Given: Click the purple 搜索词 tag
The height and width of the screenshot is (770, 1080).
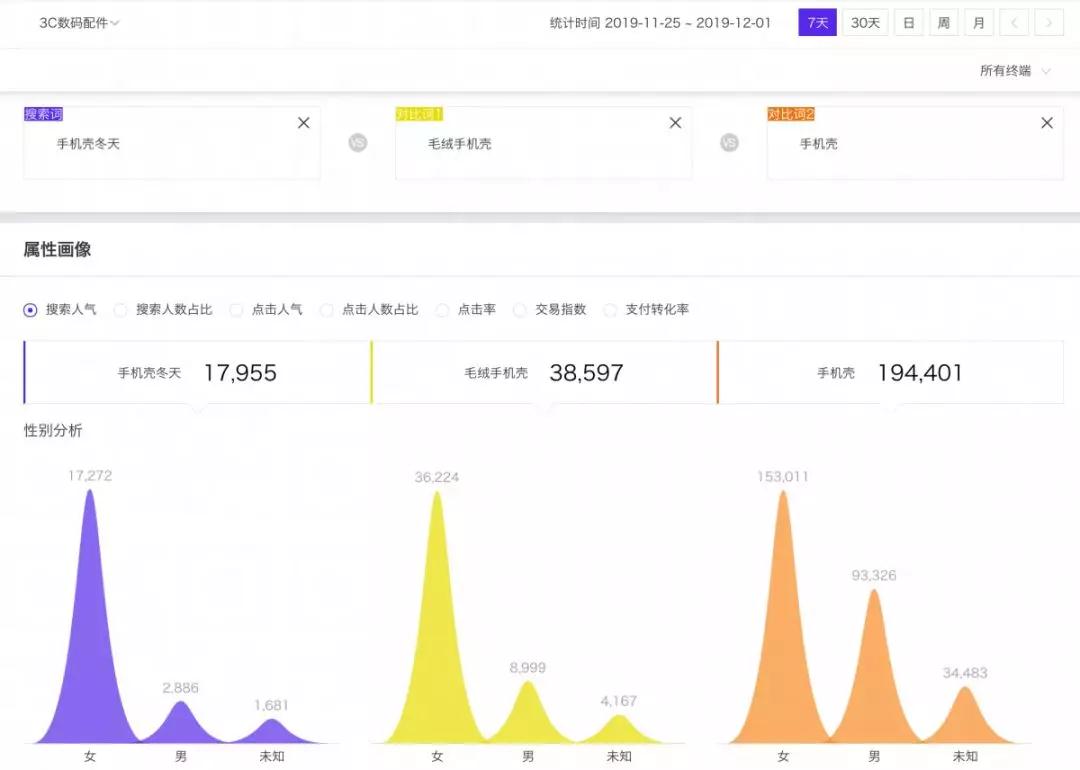Looking at the screenshot, I should coord(43,114).
